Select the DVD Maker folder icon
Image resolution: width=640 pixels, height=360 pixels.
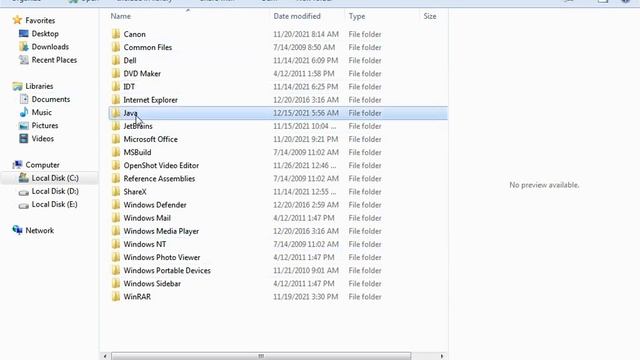pos(116,73)
